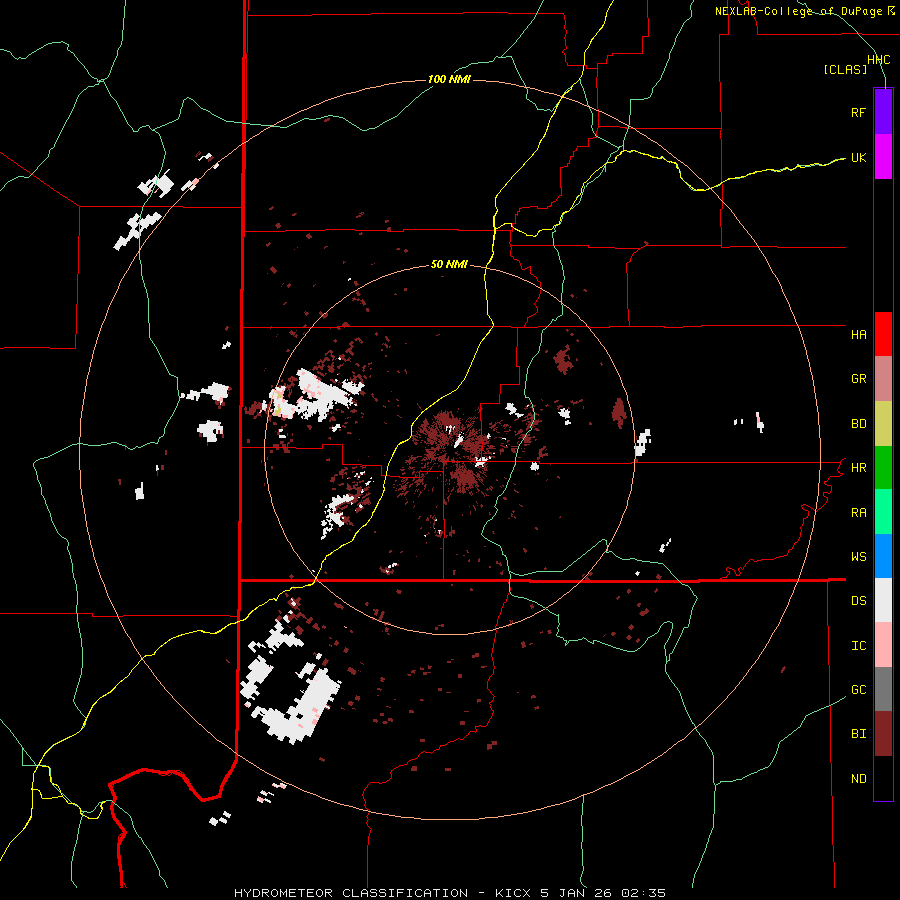
Task: Click the HA legend label
Action: (858, 335)
